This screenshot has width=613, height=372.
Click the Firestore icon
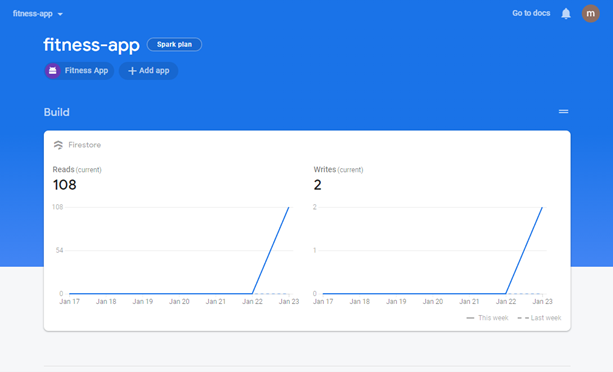[x=58, y=145]
